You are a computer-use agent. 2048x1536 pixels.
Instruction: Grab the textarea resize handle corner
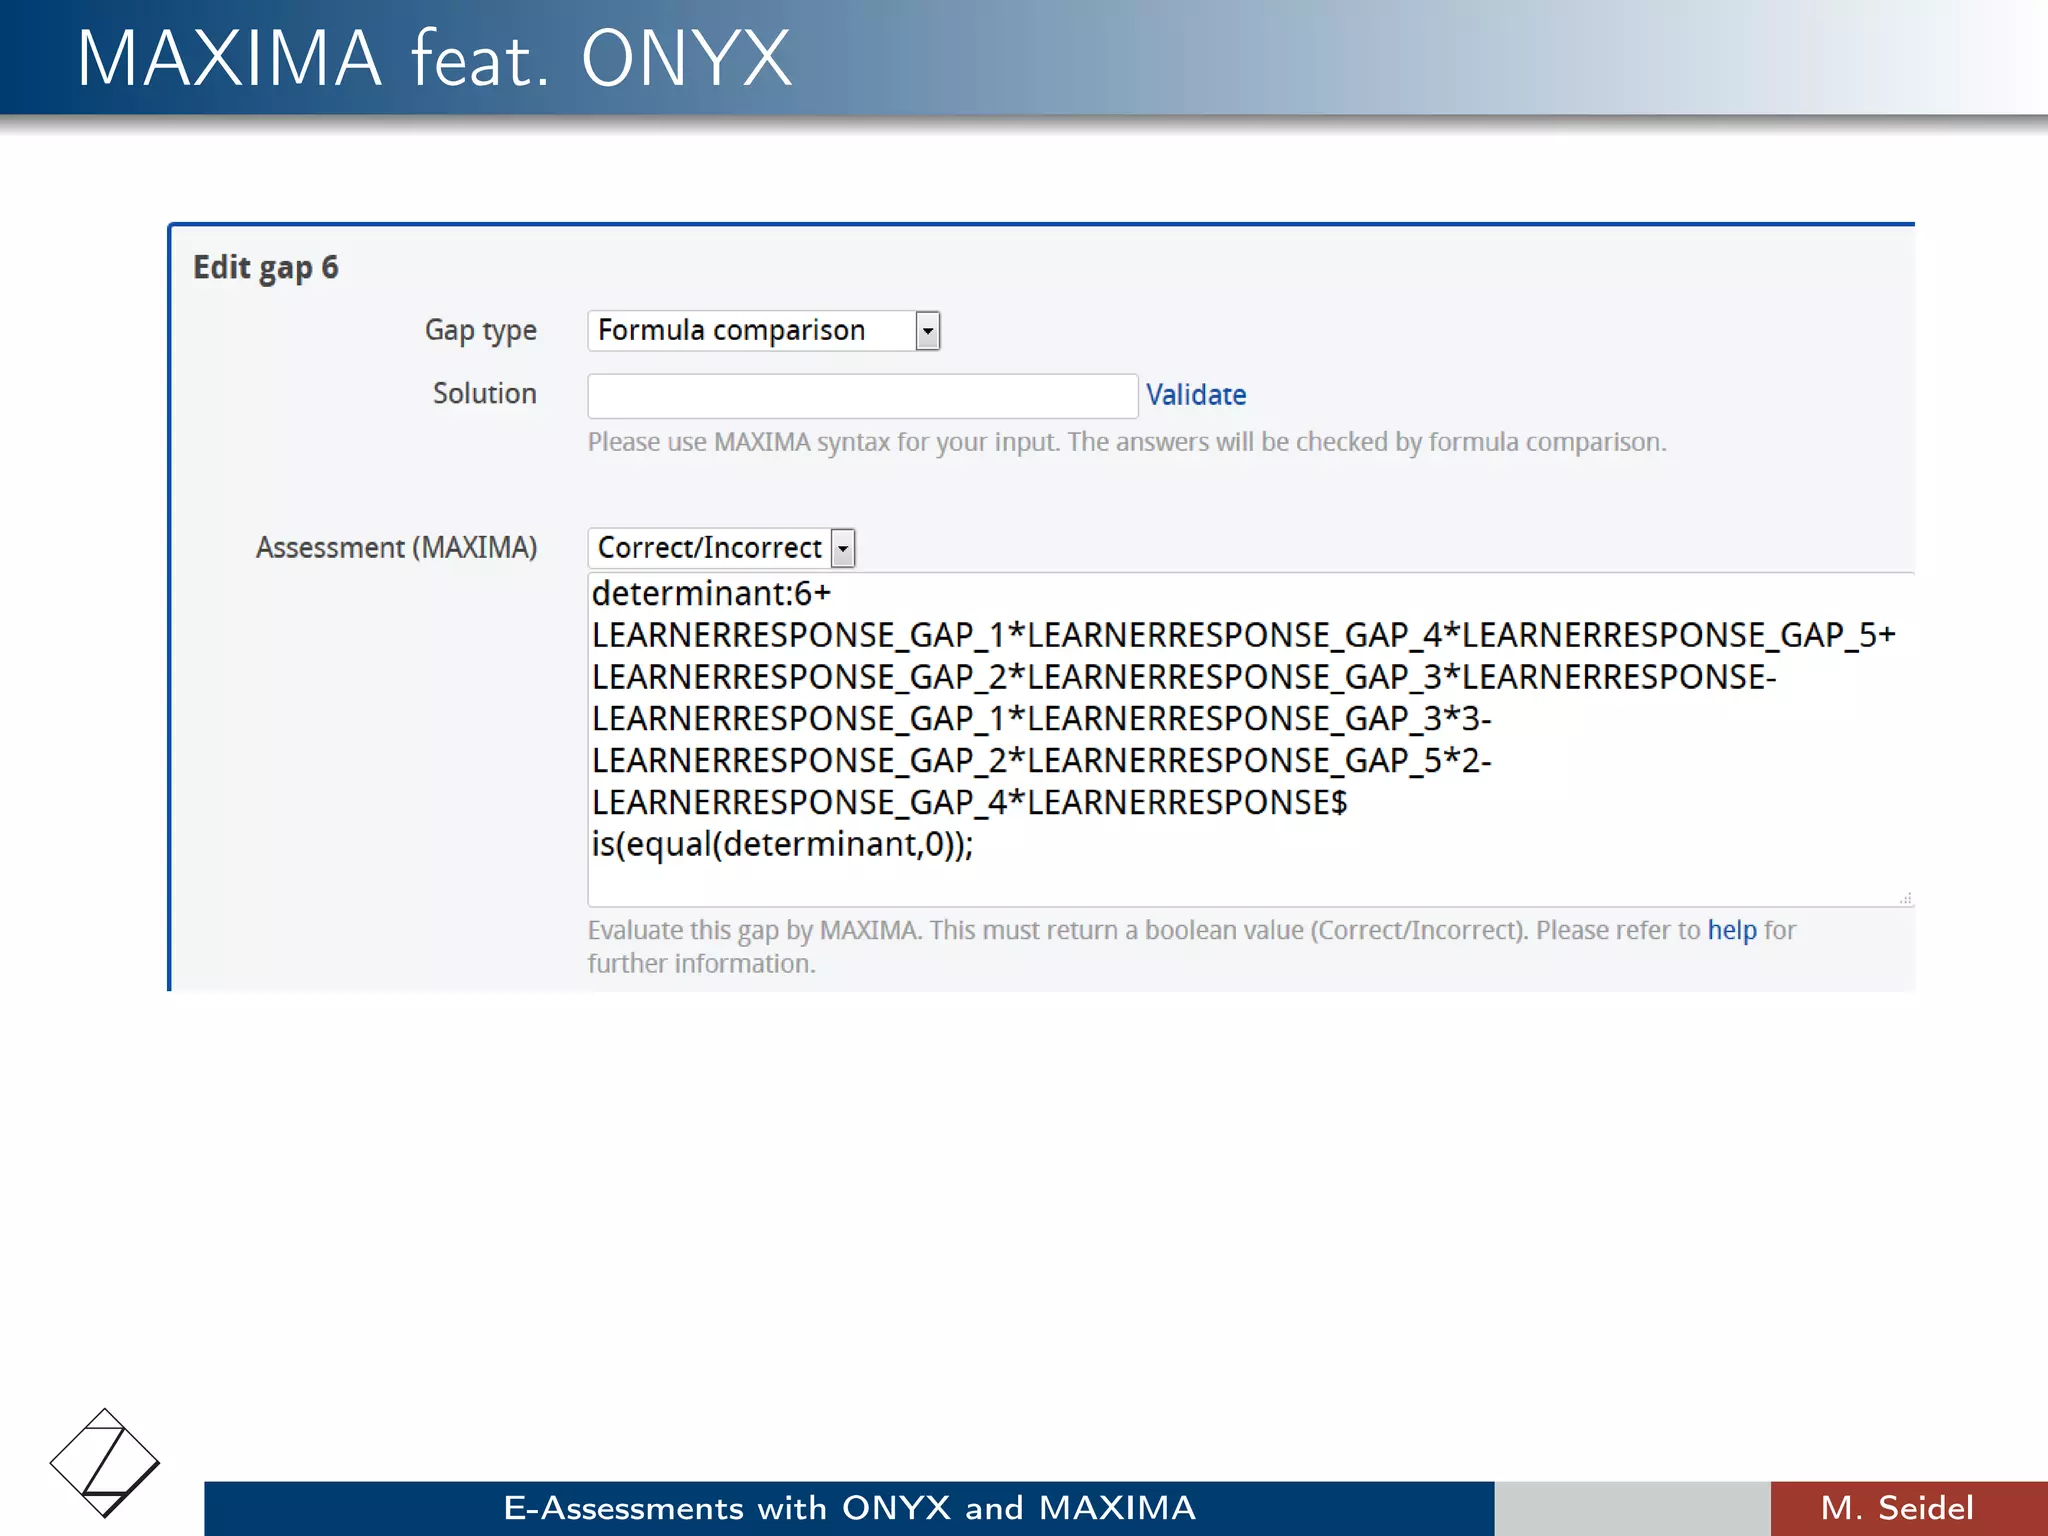(x=1905, y=898)
